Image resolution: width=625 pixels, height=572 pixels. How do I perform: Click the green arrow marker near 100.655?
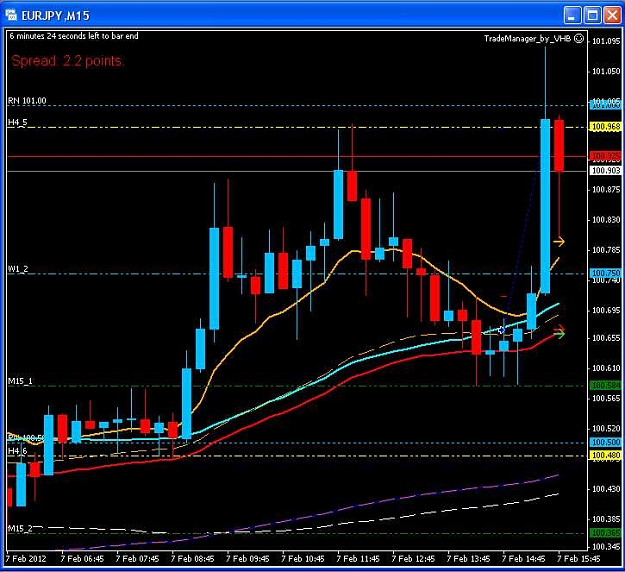(x=560, y=334)
